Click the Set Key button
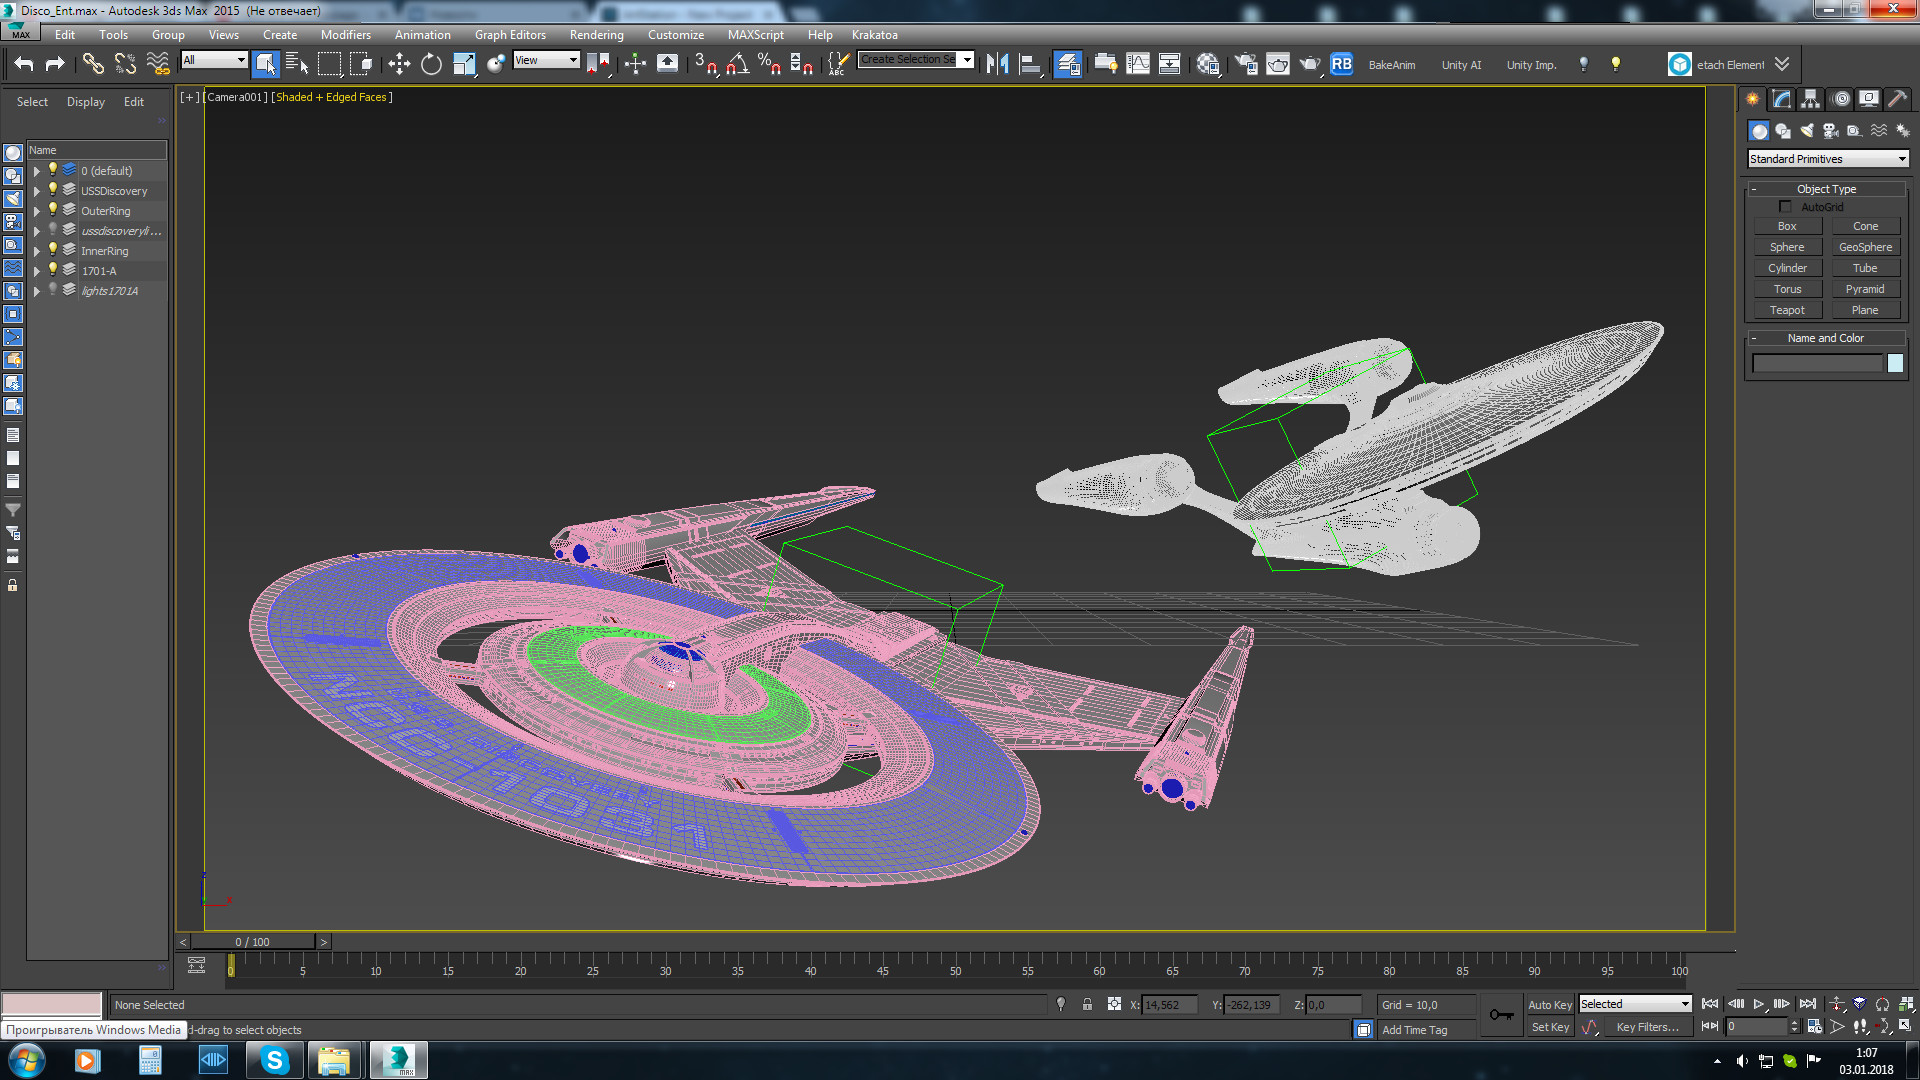This screenshot has height=1080, width=1920. (x=1550, y=1027)
